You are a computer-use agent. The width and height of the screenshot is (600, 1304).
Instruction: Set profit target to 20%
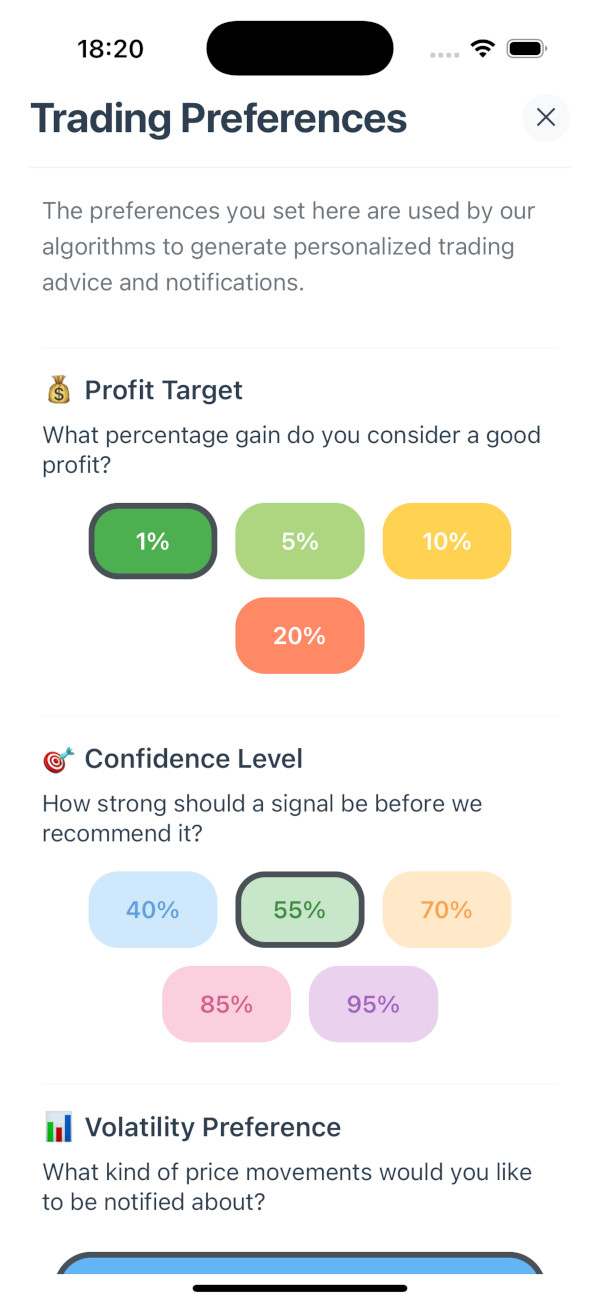point(300,635)
